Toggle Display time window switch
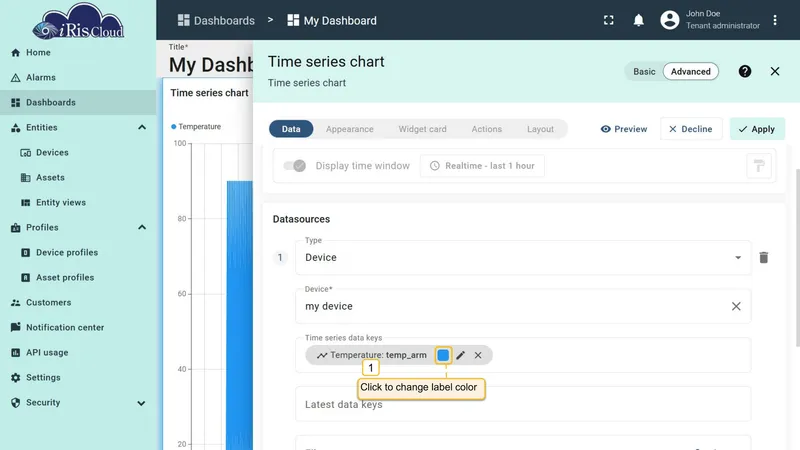 click(x=294, y=166)
